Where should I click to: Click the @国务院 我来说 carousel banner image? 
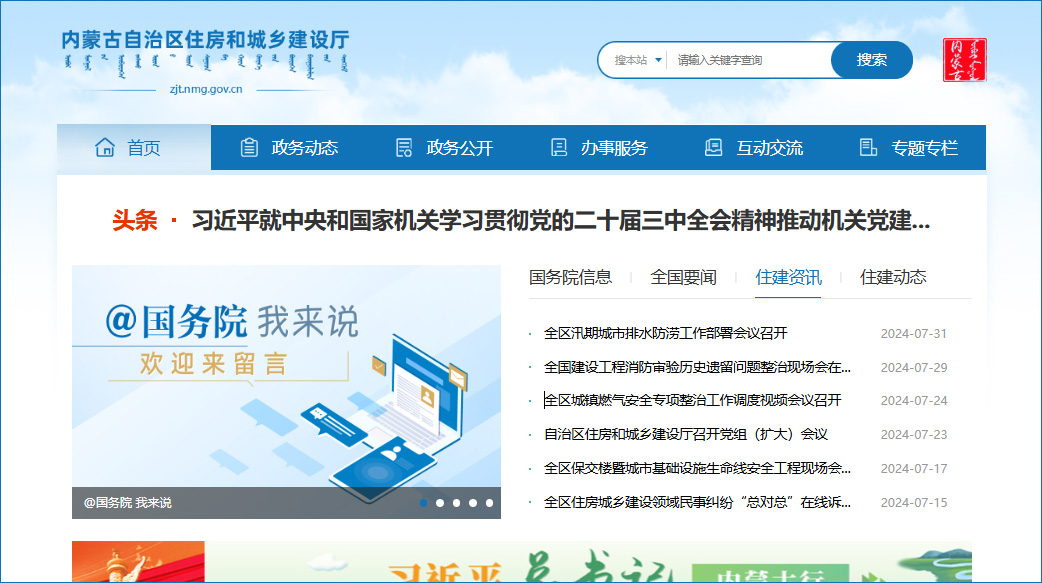tap(286, 392)
